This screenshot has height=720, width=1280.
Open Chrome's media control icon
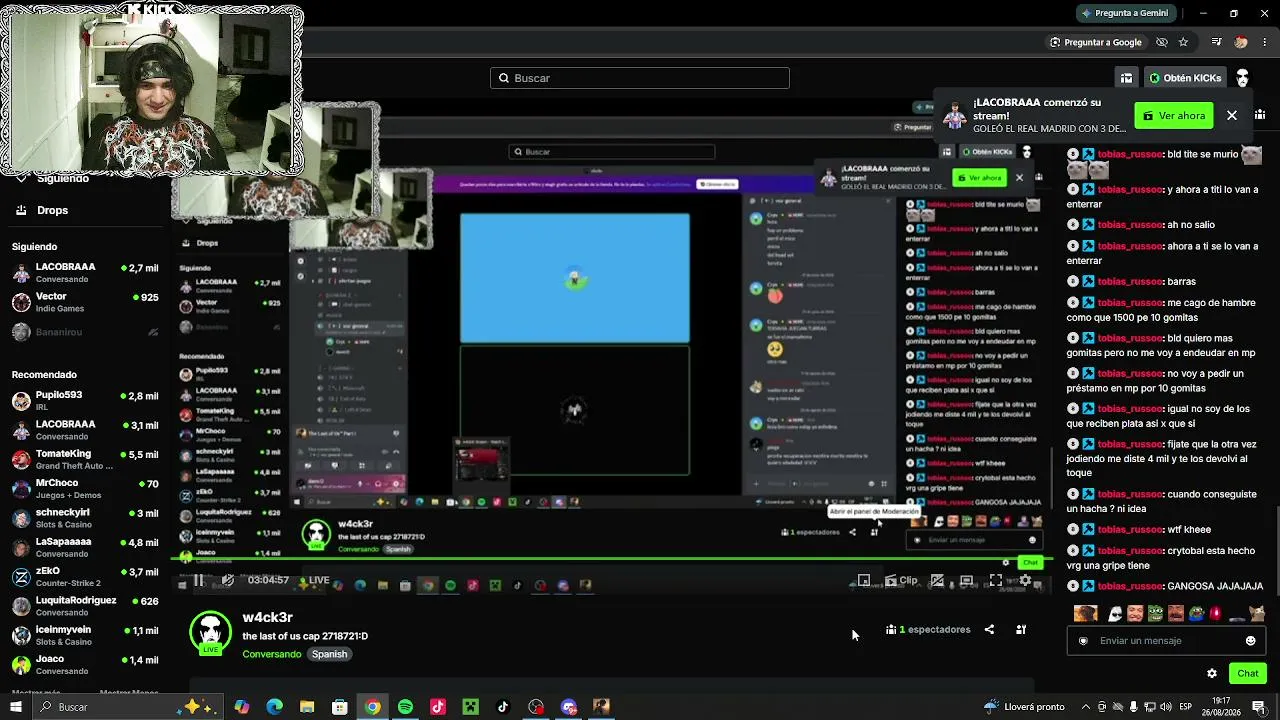tap(1216, 42)
